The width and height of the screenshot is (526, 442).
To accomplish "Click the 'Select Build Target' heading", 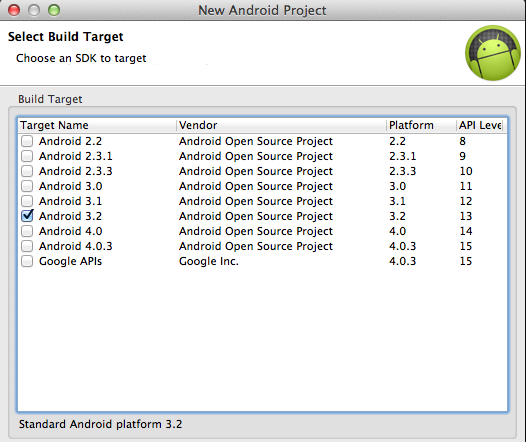I will point(66,37).
